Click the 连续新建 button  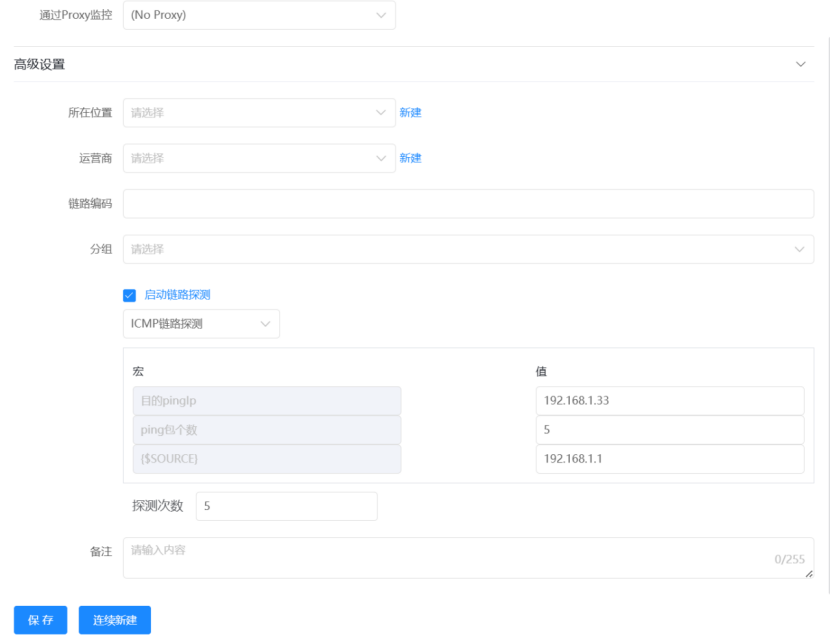coord(115,620)
